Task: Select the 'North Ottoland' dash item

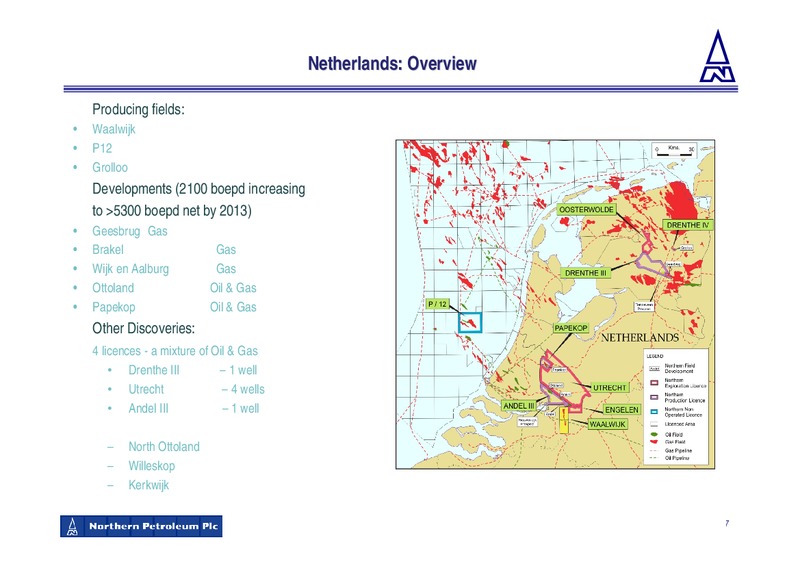Action: click(x=164, y=447)
